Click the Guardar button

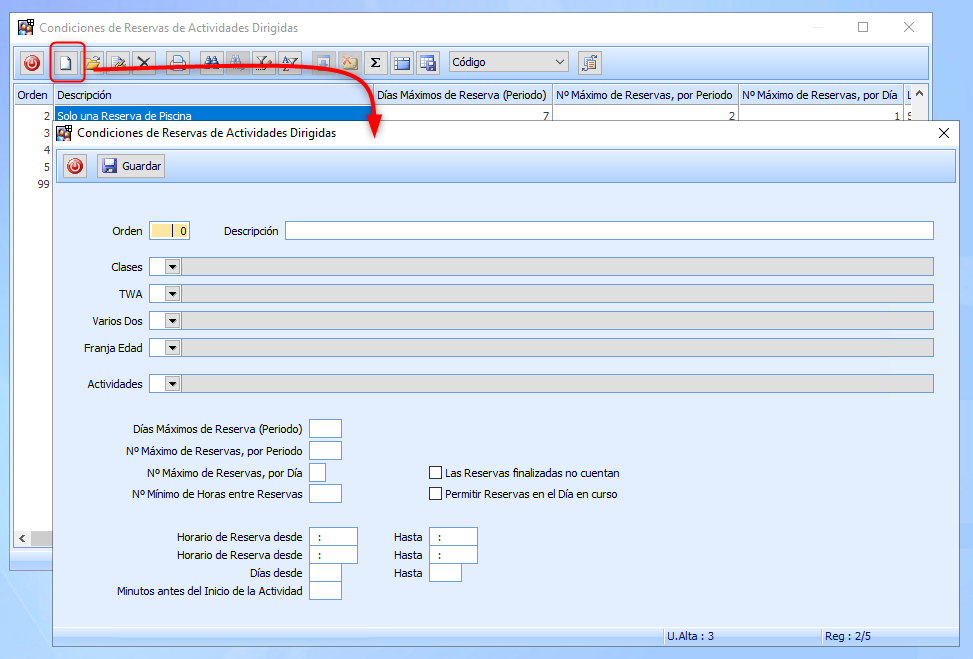click(x=131, y=166)
